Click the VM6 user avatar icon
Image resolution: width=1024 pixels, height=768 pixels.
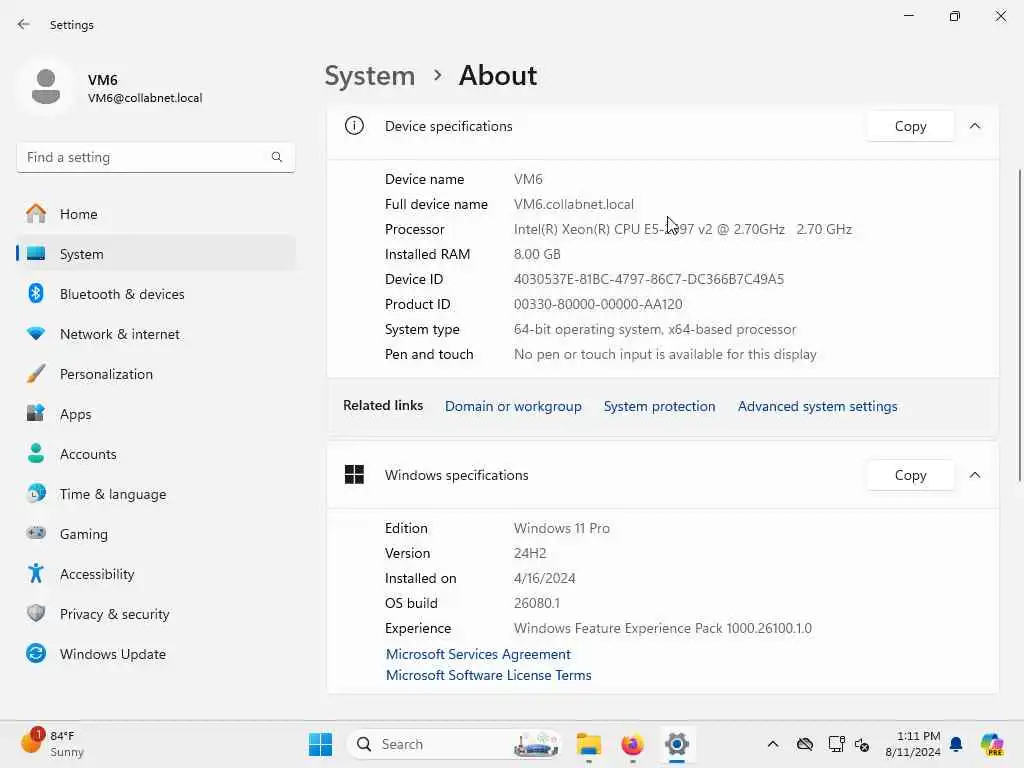(x=46, y=87)
